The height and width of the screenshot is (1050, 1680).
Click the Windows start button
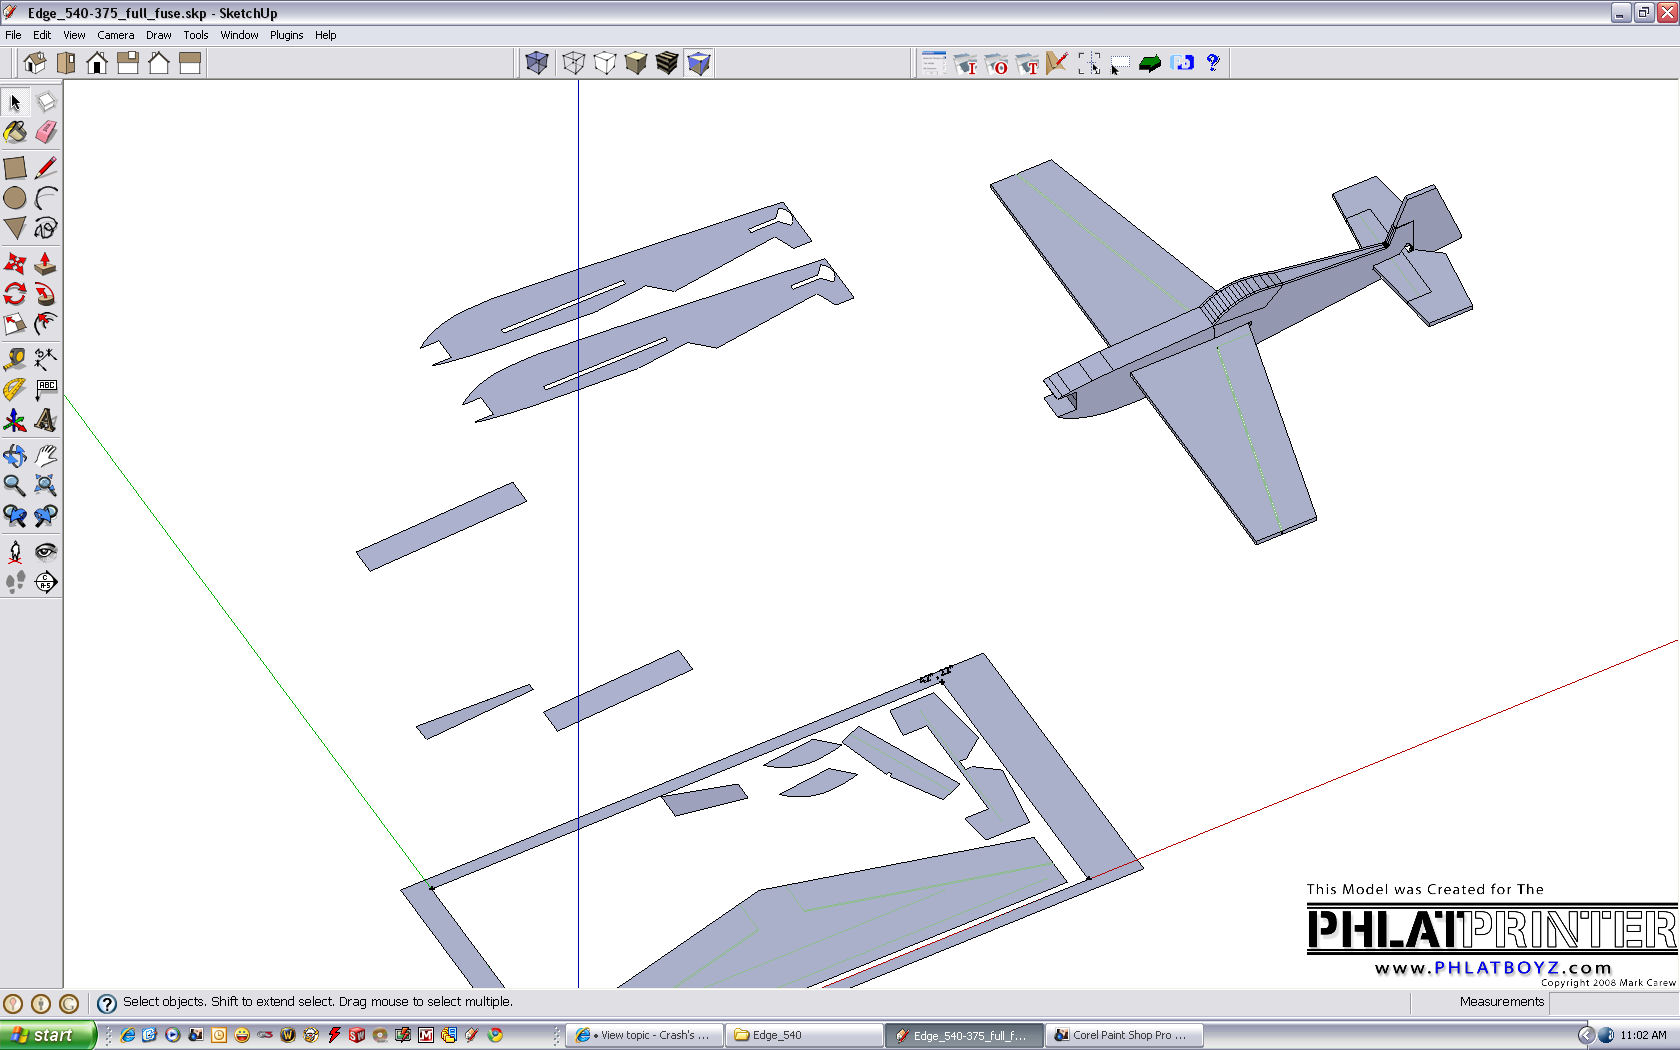click(47, 1035)
